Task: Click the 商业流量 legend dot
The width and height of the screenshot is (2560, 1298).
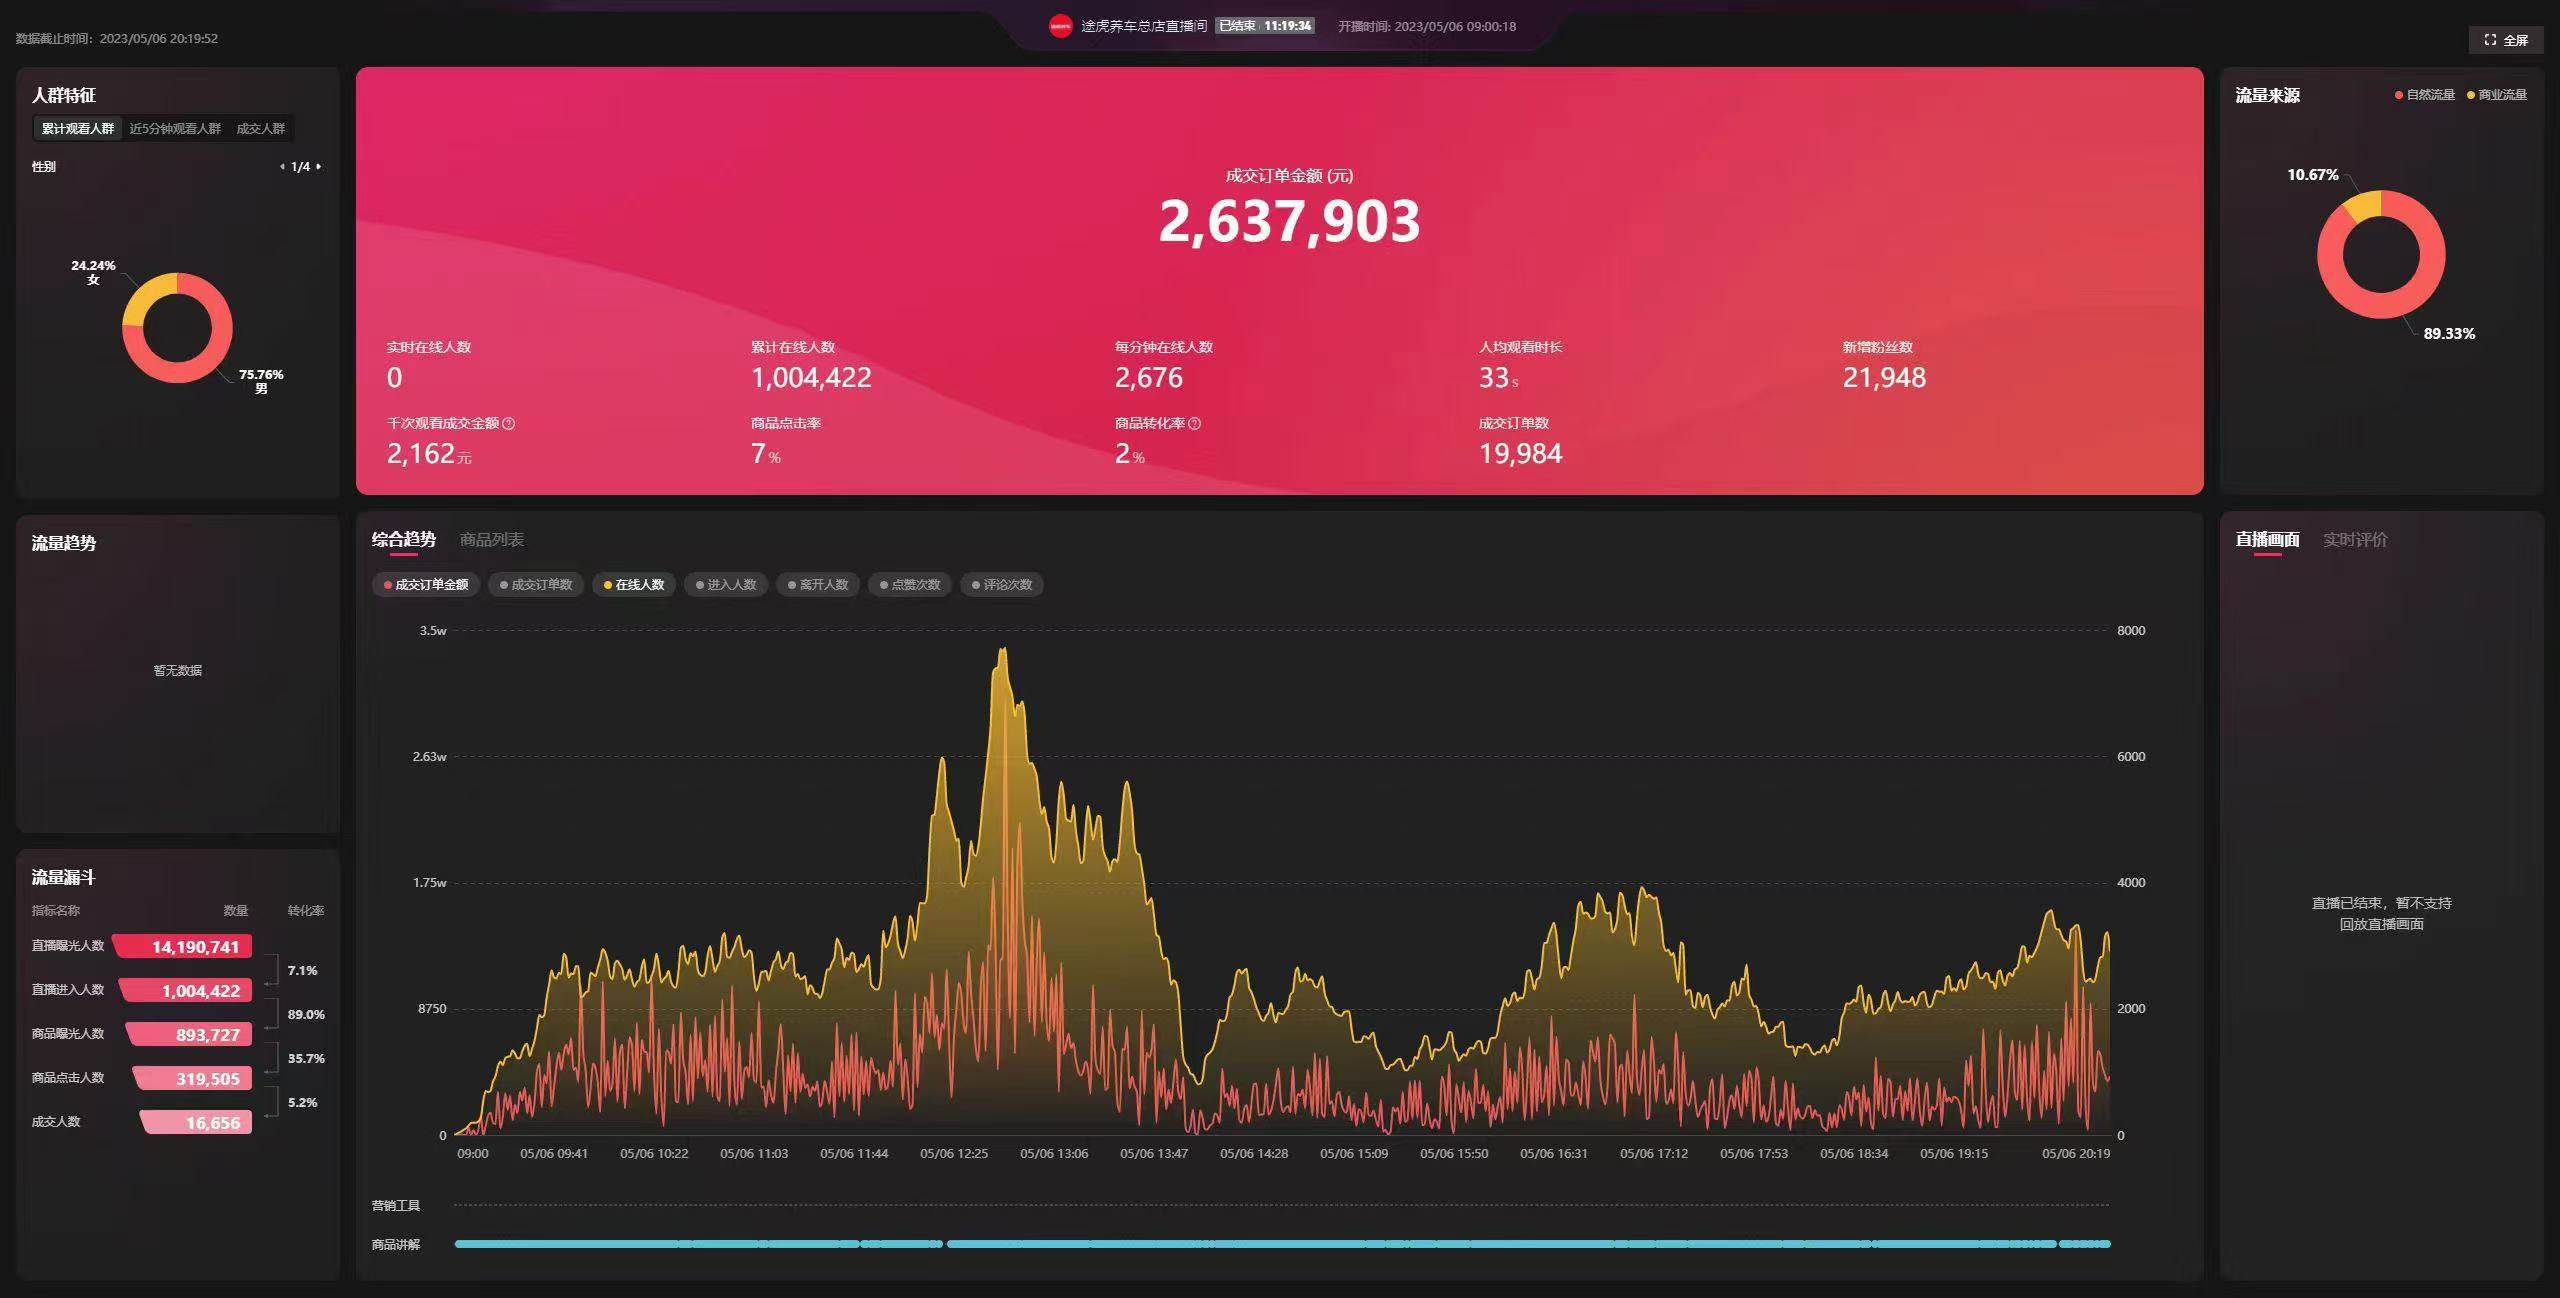Action: coord(2472,94)
